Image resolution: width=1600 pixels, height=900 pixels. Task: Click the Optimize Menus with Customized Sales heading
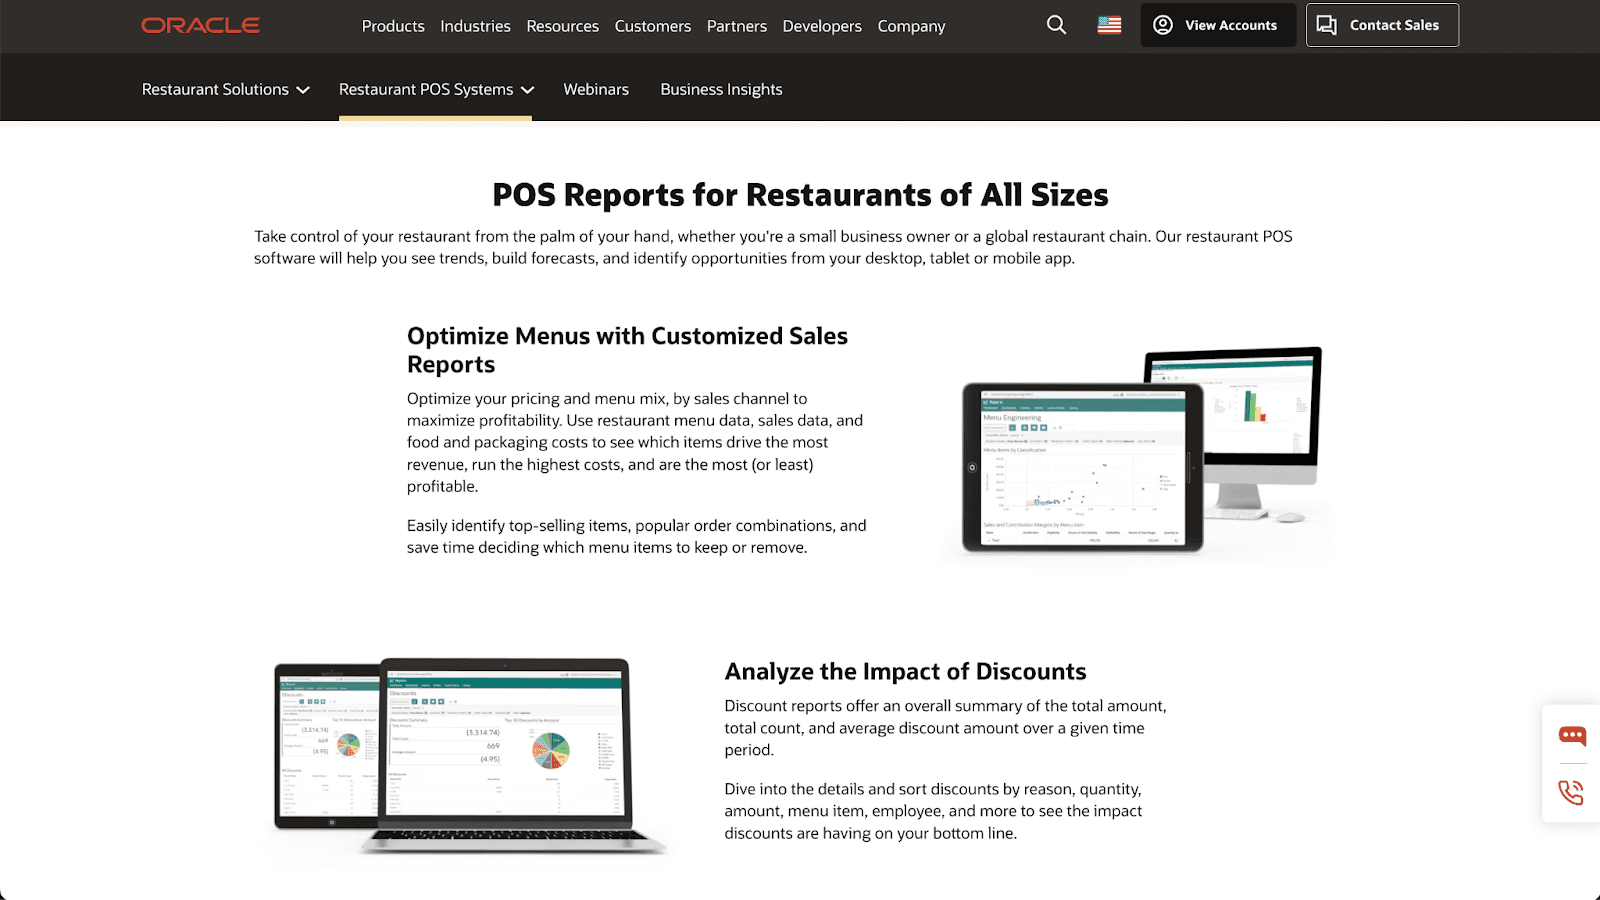coord(627,350)
